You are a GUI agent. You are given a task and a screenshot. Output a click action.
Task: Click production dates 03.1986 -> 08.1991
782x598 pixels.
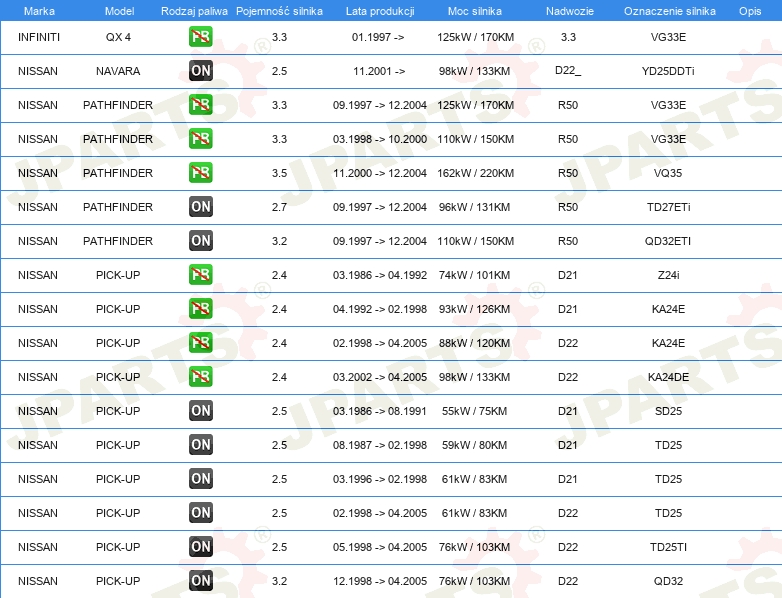tap(380, 411)
